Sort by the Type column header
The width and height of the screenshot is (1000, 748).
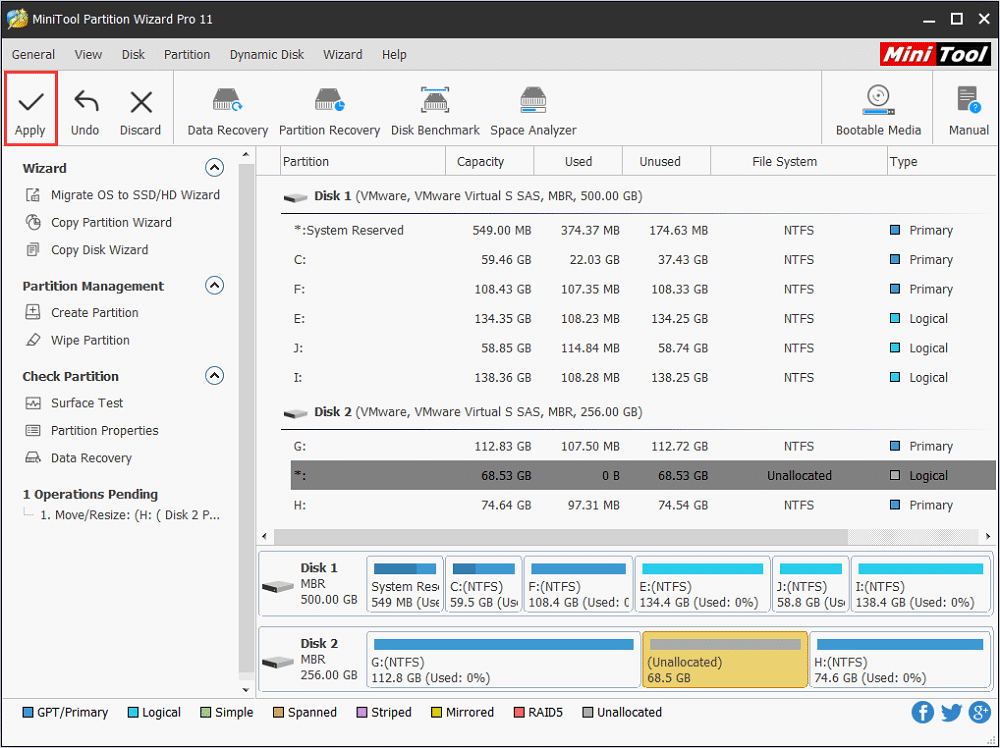pyautogui.click(x=941, y=162)
